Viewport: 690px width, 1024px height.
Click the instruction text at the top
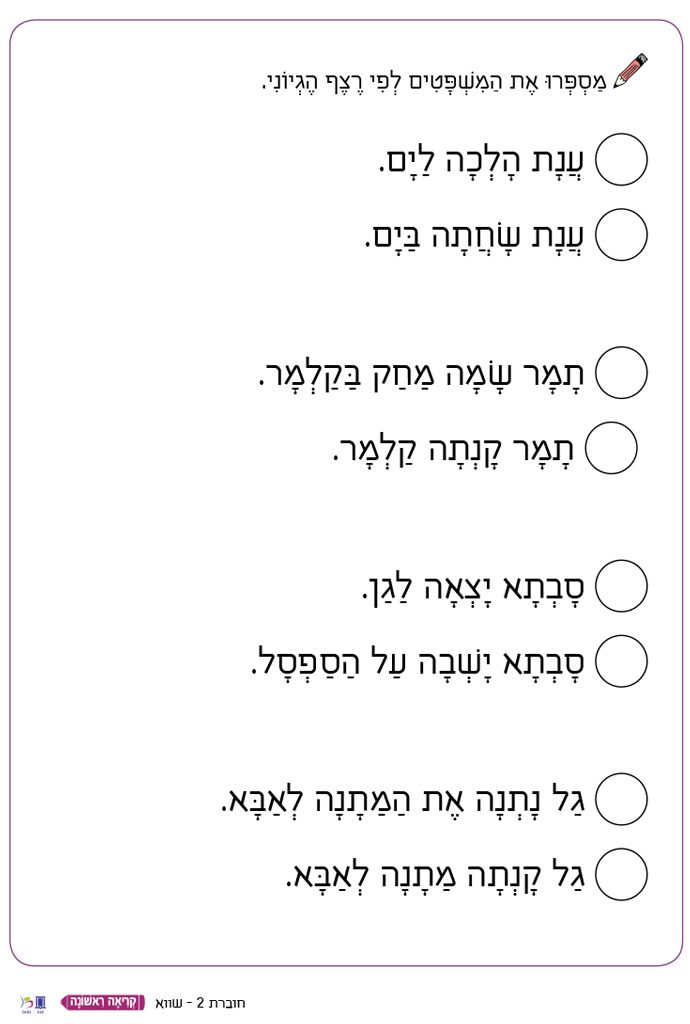[x=434, y=79]
